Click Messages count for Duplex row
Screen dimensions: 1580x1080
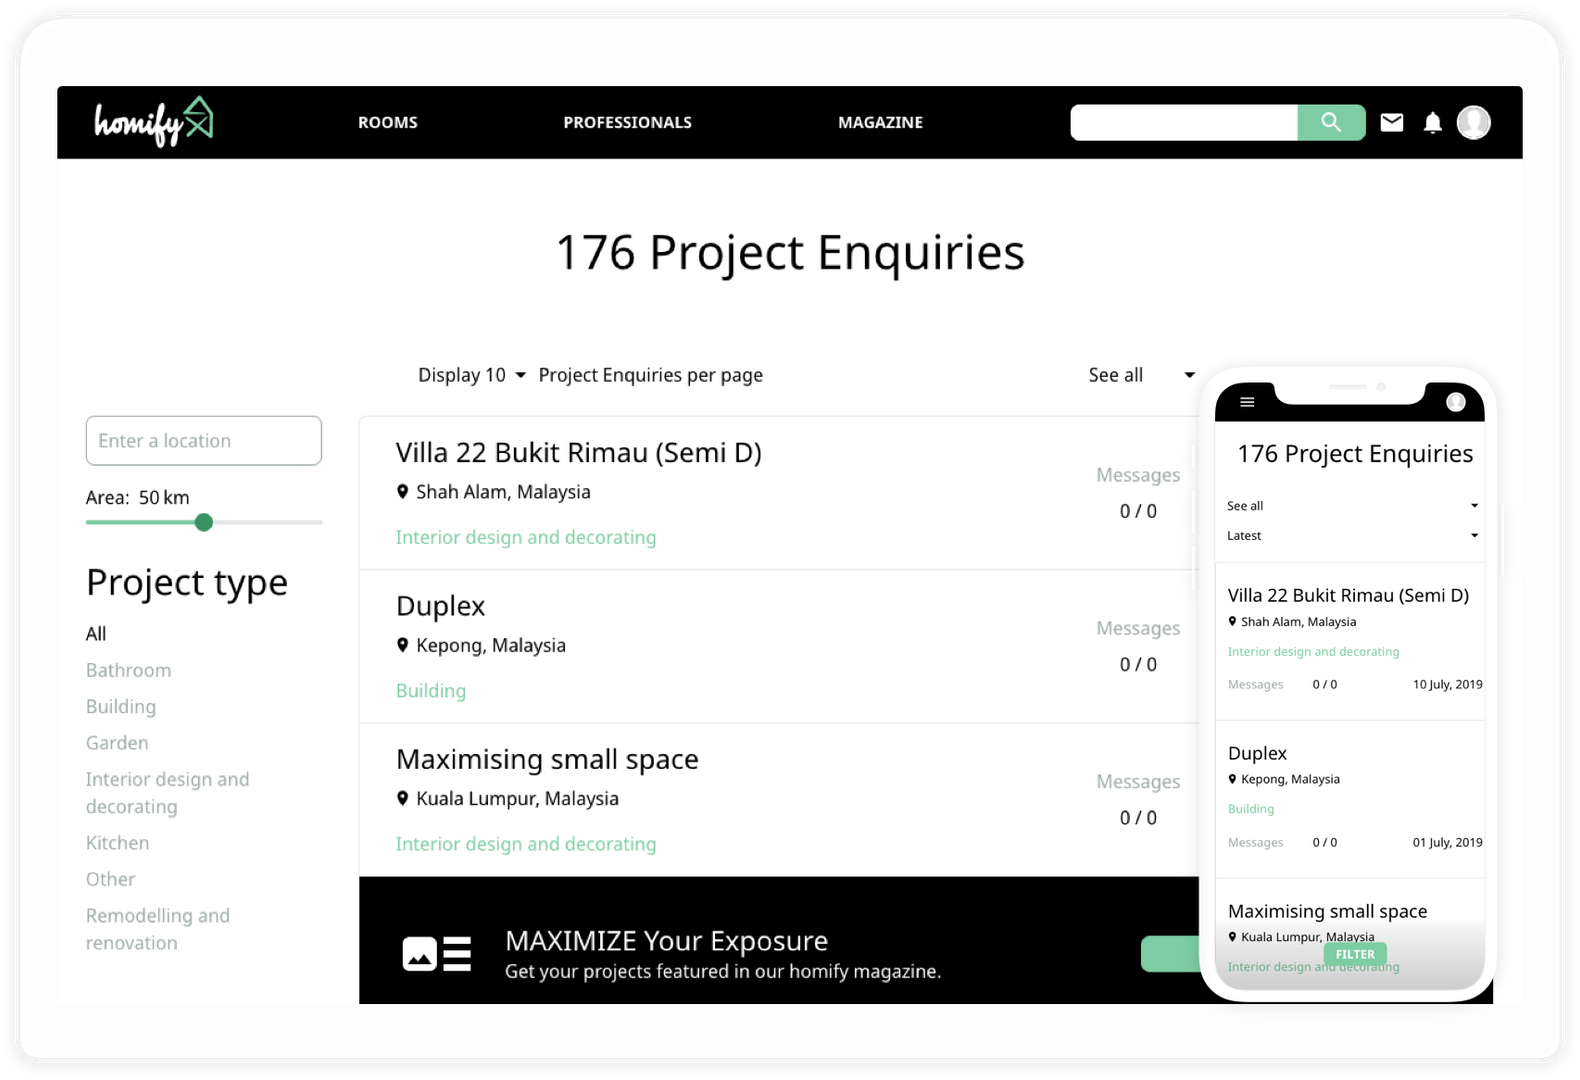pos(1138,664)
